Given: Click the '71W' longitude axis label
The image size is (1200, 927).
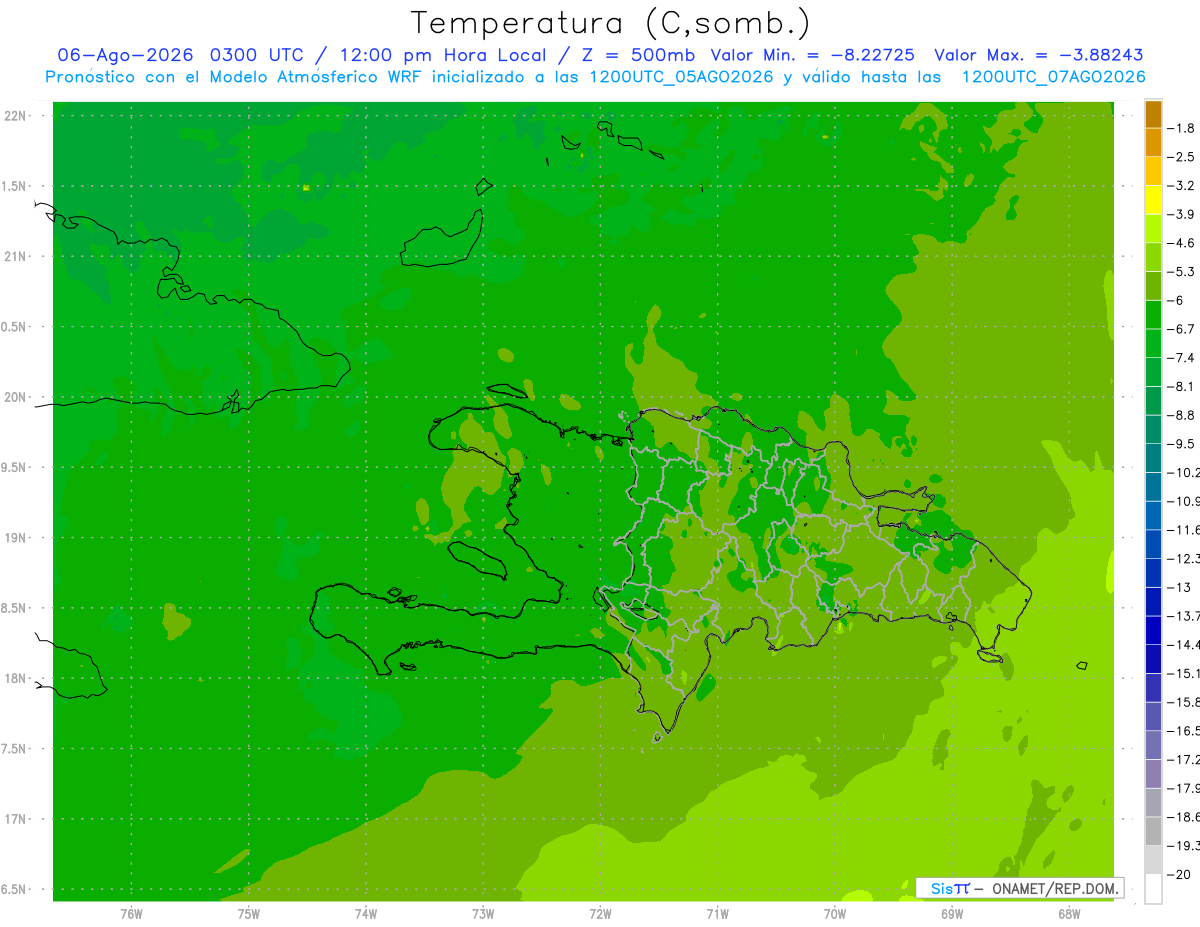Looking at the screenshot, I should (717, 914).
